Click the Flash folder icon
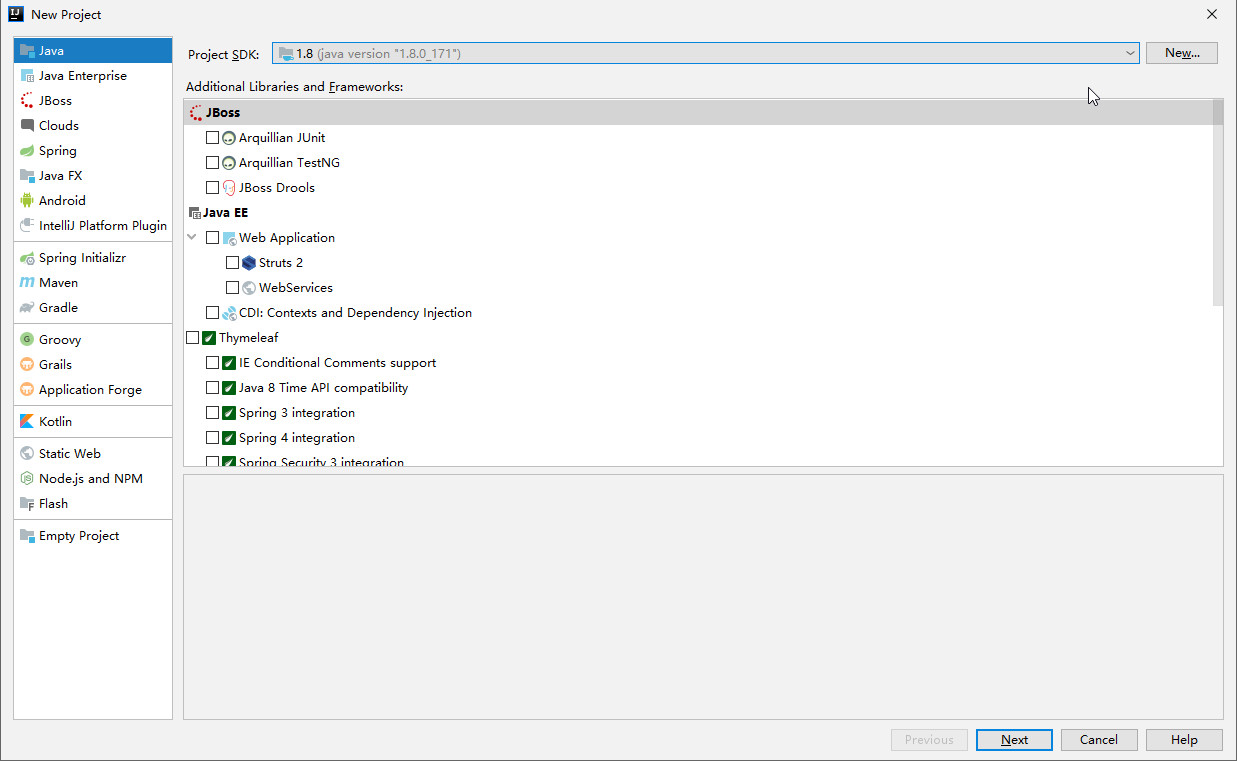 (27, 503)
